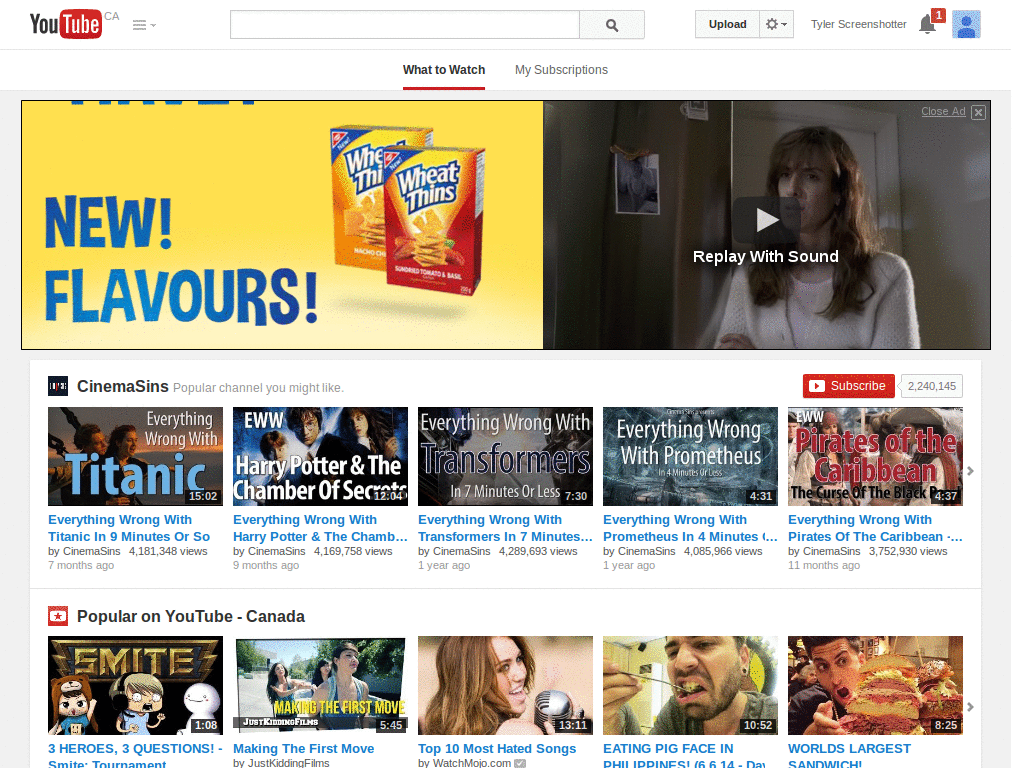Close the ad with X icon
This screenshot has width=1024, height=768.
coord(978,112)
